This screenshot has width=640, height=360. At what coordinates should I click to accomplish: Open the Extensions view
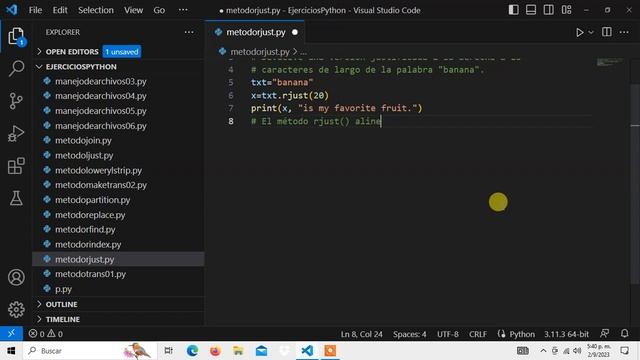coord(16,166)
